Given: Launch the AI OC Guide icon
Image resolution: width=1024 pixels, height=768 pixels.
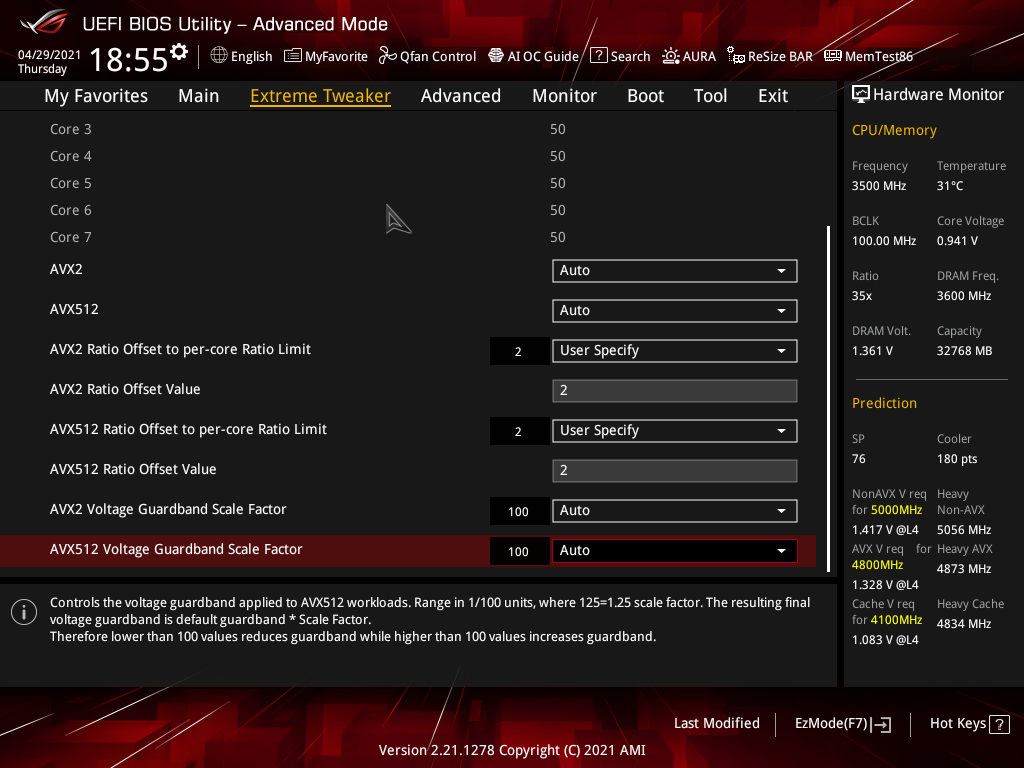Looking at the screenshot, I should point(496,56).
